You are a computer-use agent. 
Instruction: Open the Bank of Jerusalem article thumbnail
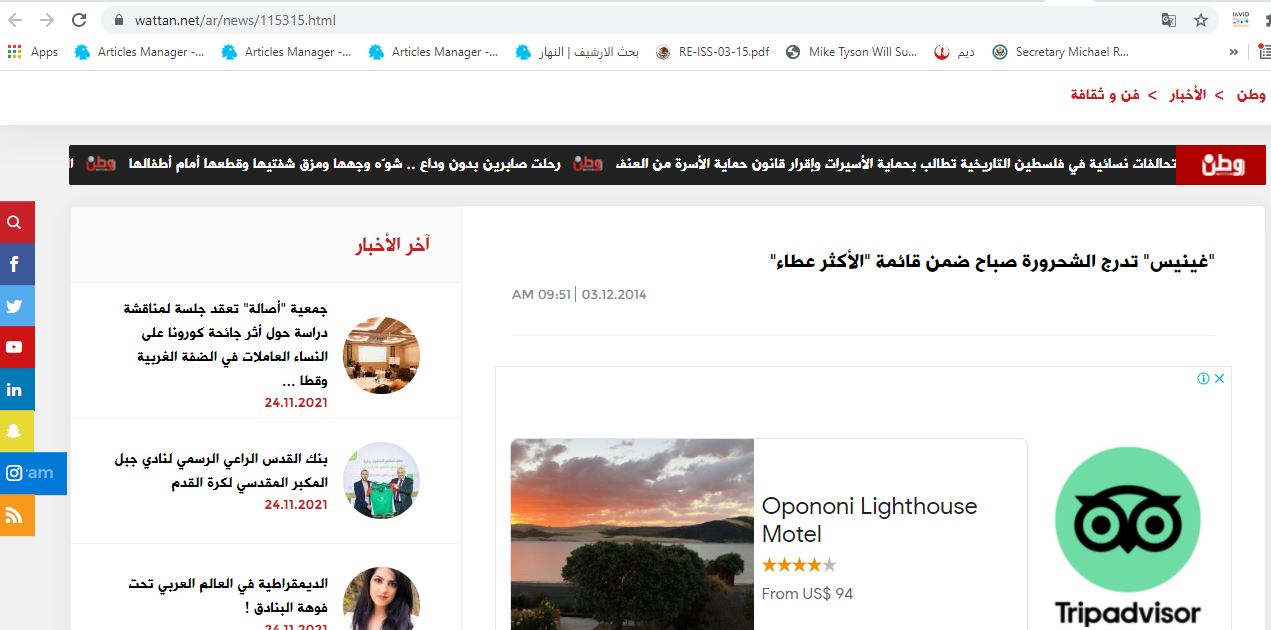point(381,480)
